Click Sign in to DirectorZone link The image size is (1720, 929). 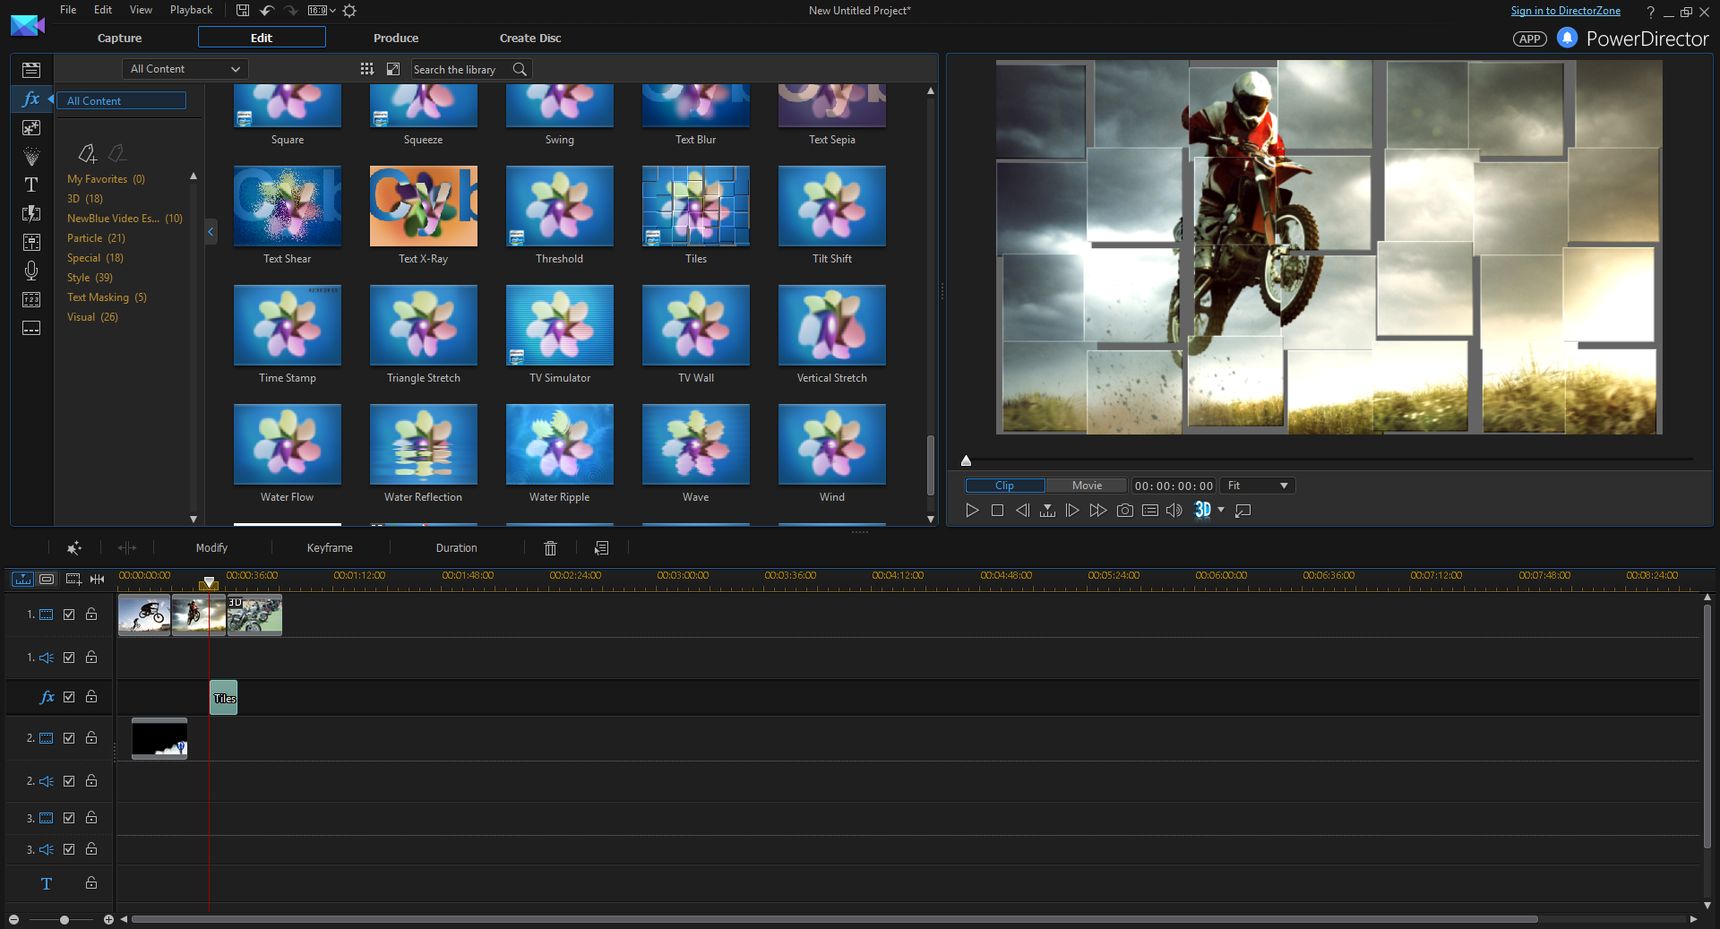[1565, 10]
